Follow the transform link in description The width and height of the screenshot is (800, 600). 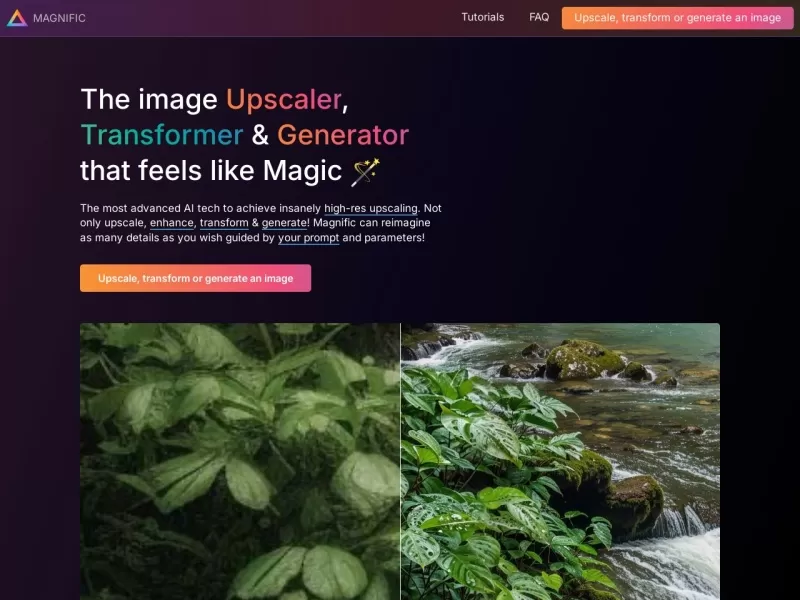(x=224, y=223)
